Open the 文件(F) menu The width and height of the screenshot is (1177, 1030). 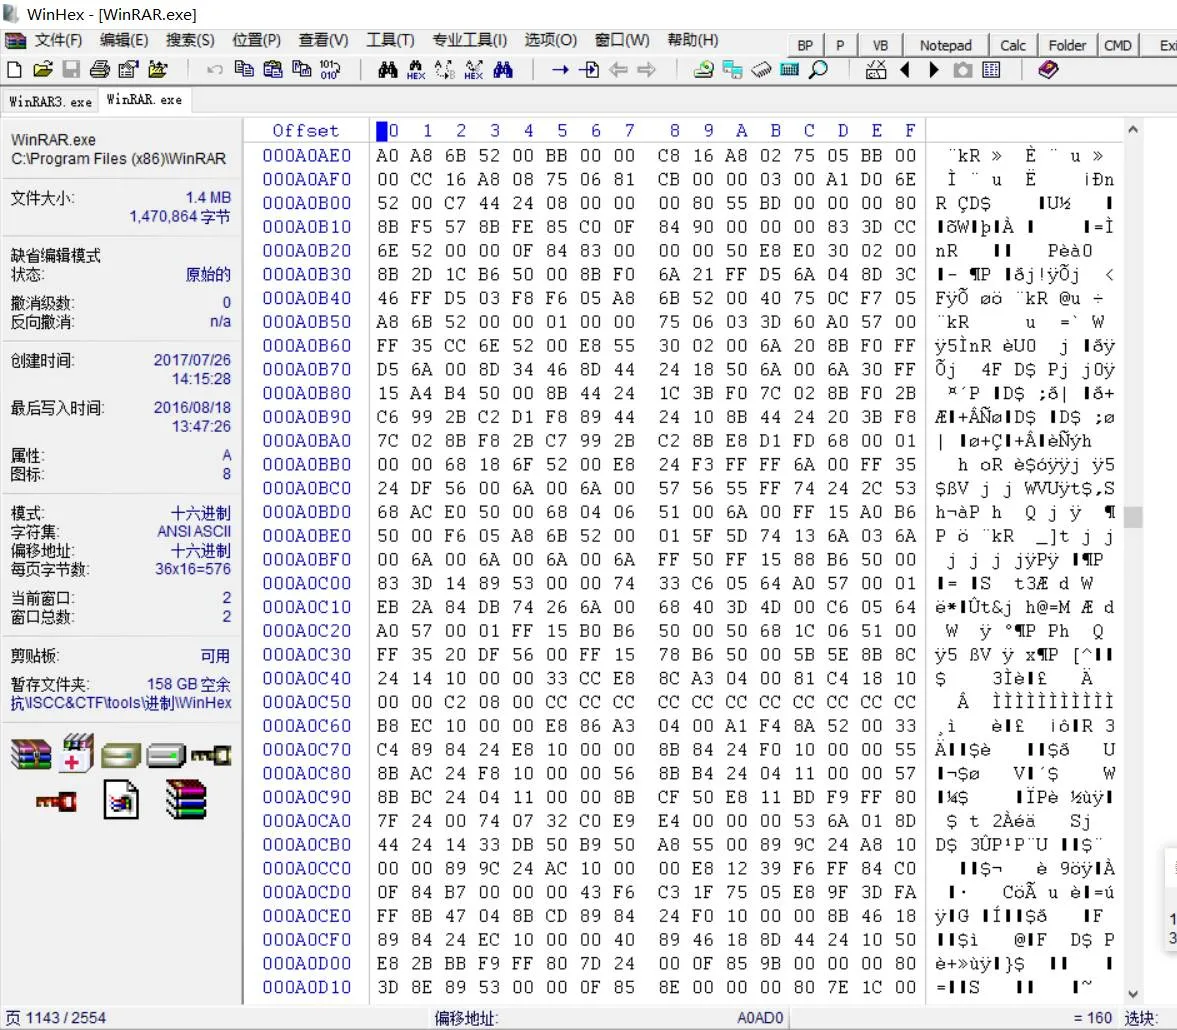[58, 40]
